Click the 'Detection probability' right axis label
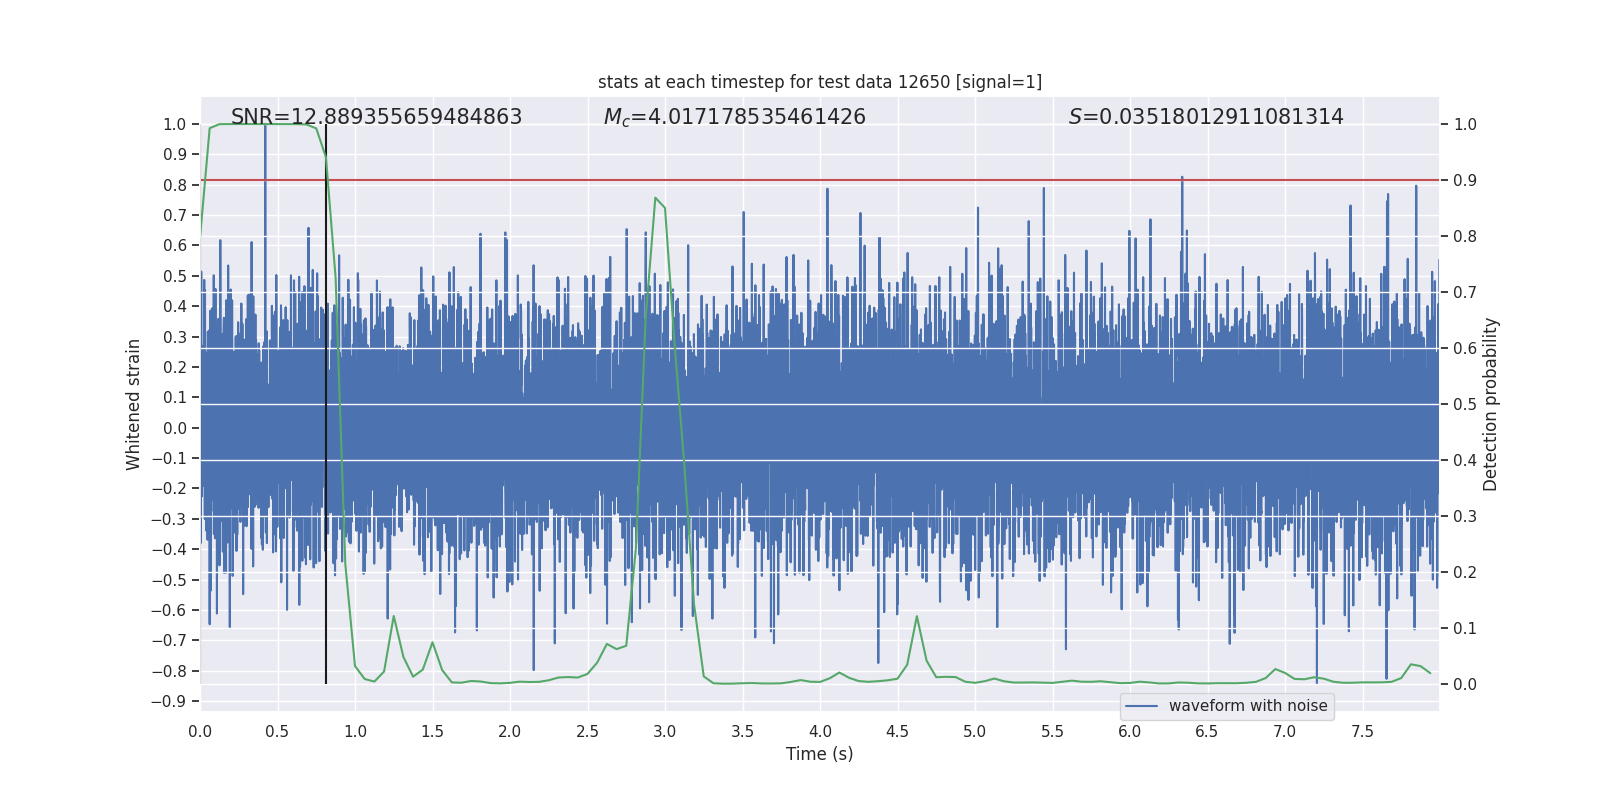Viewport: 1600px width, 800px height. point(1490,404)
